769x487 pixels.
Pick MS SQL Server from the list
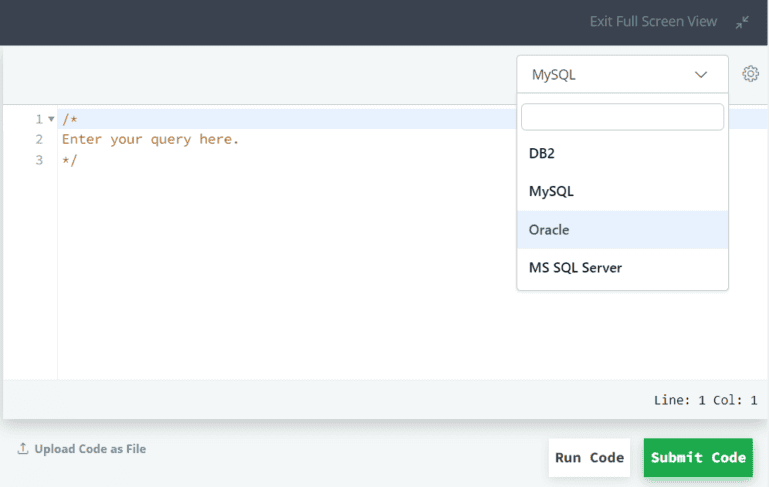click(622, 268)
